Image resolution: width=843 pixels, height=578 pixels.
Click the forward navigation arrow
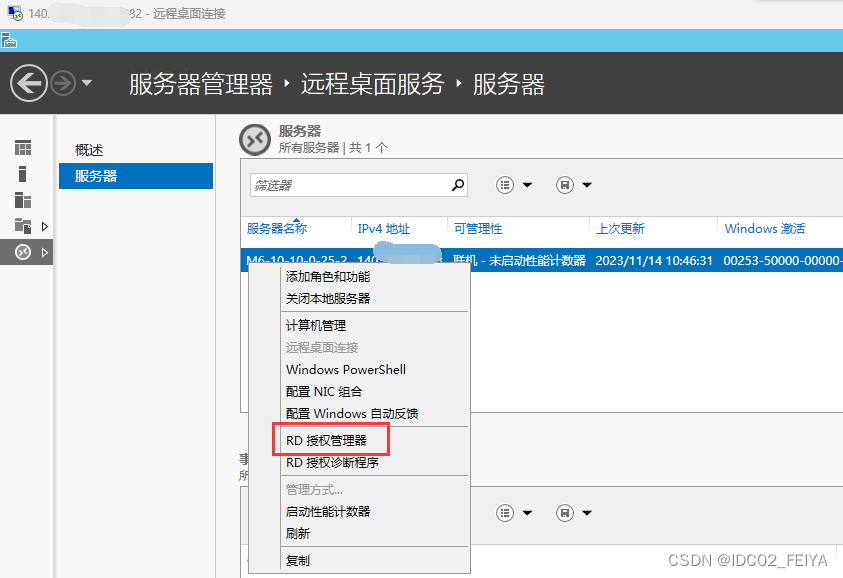coord(63,83)
